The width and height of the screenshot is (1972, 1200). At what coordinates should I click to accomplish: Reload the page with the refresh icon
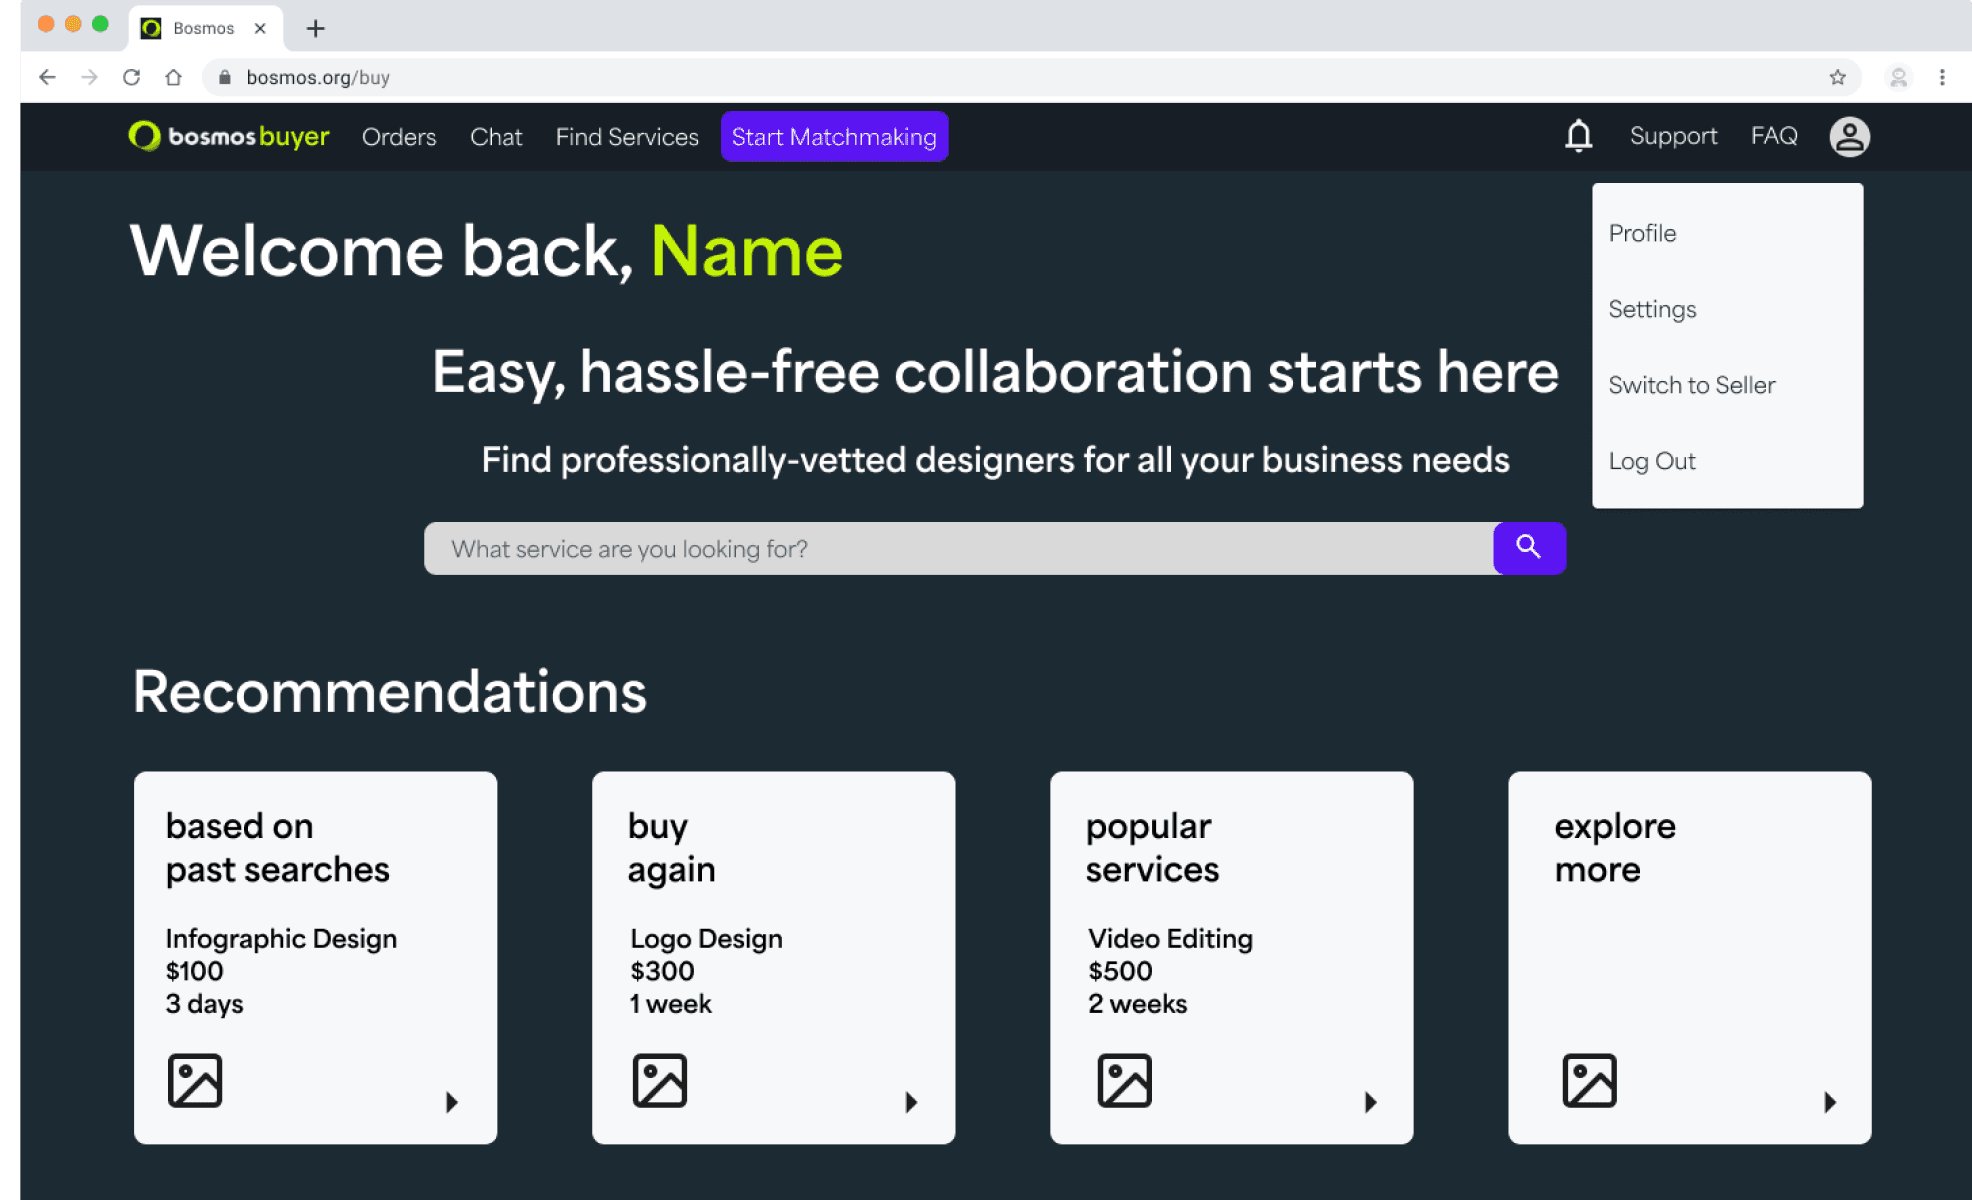pyautogui.click(x=131, y=77)
